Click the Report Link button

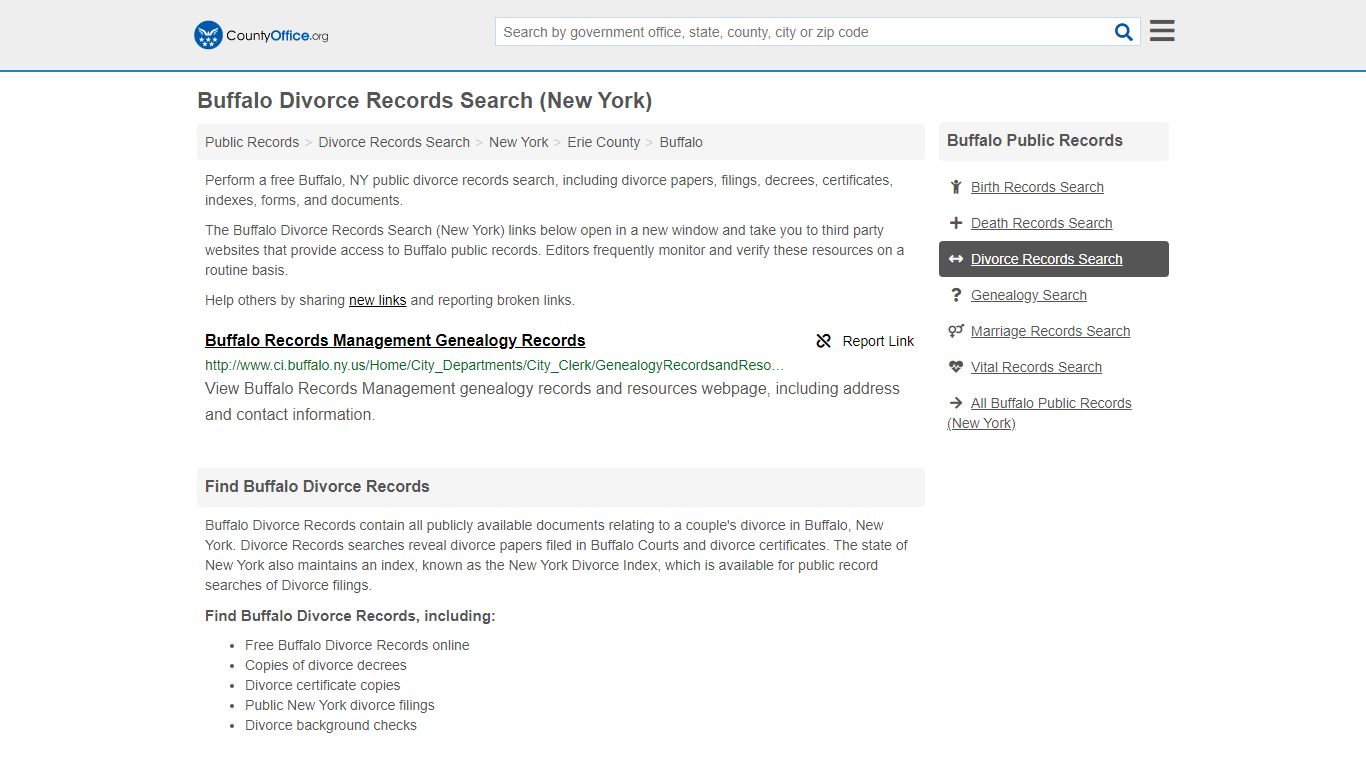pyautogui.click(x=865, y=341)
